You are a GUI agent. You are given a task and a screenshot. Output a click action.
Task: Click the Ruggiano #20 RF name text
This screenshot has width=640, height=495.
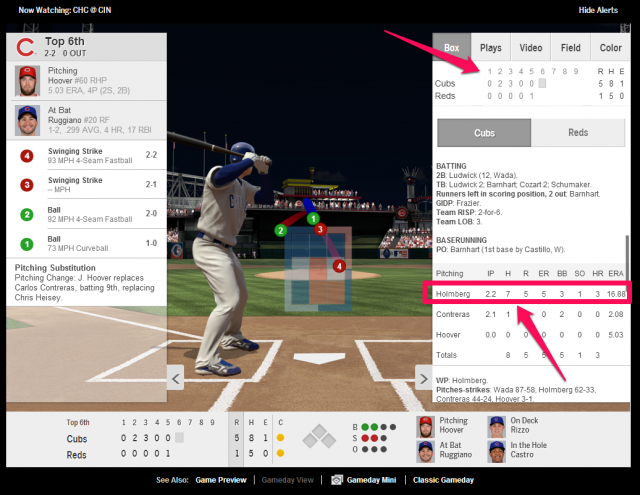click(79, 120)
